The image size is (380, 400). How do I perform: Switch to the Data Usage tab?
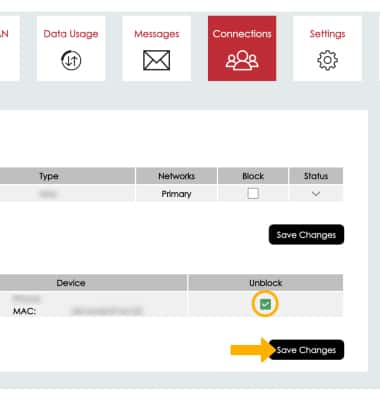[x=71, y=48]
